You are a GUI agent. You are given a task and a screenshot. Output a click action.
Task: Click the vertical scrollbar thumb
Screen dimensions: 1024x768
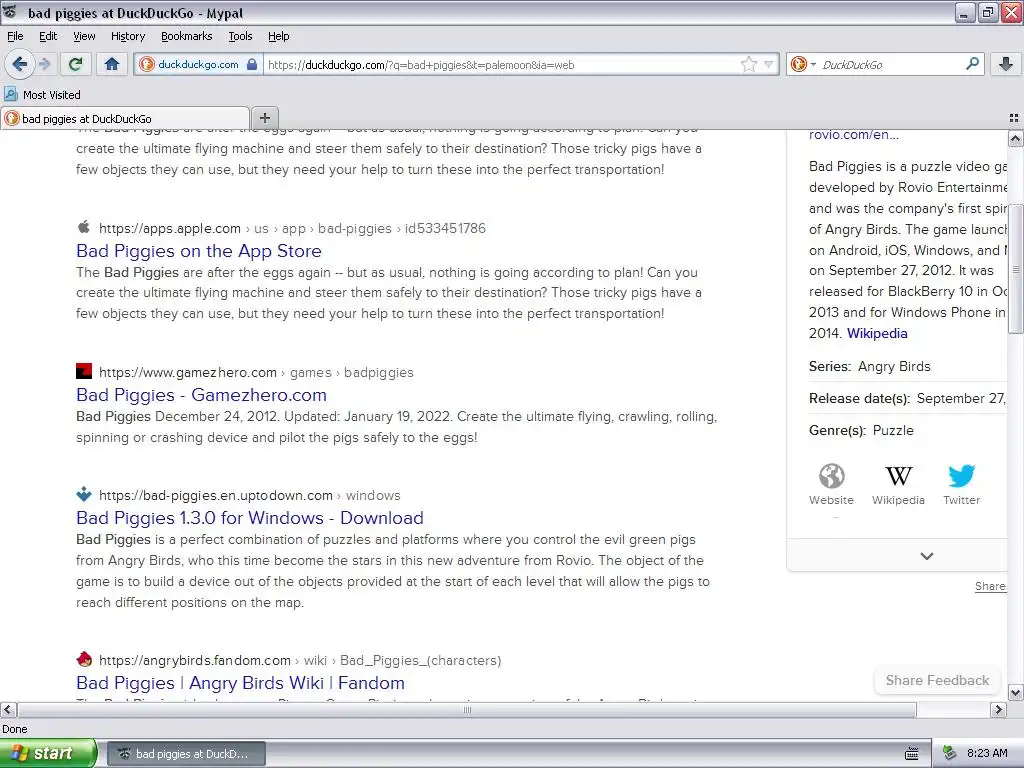[x=1015, y=268]
